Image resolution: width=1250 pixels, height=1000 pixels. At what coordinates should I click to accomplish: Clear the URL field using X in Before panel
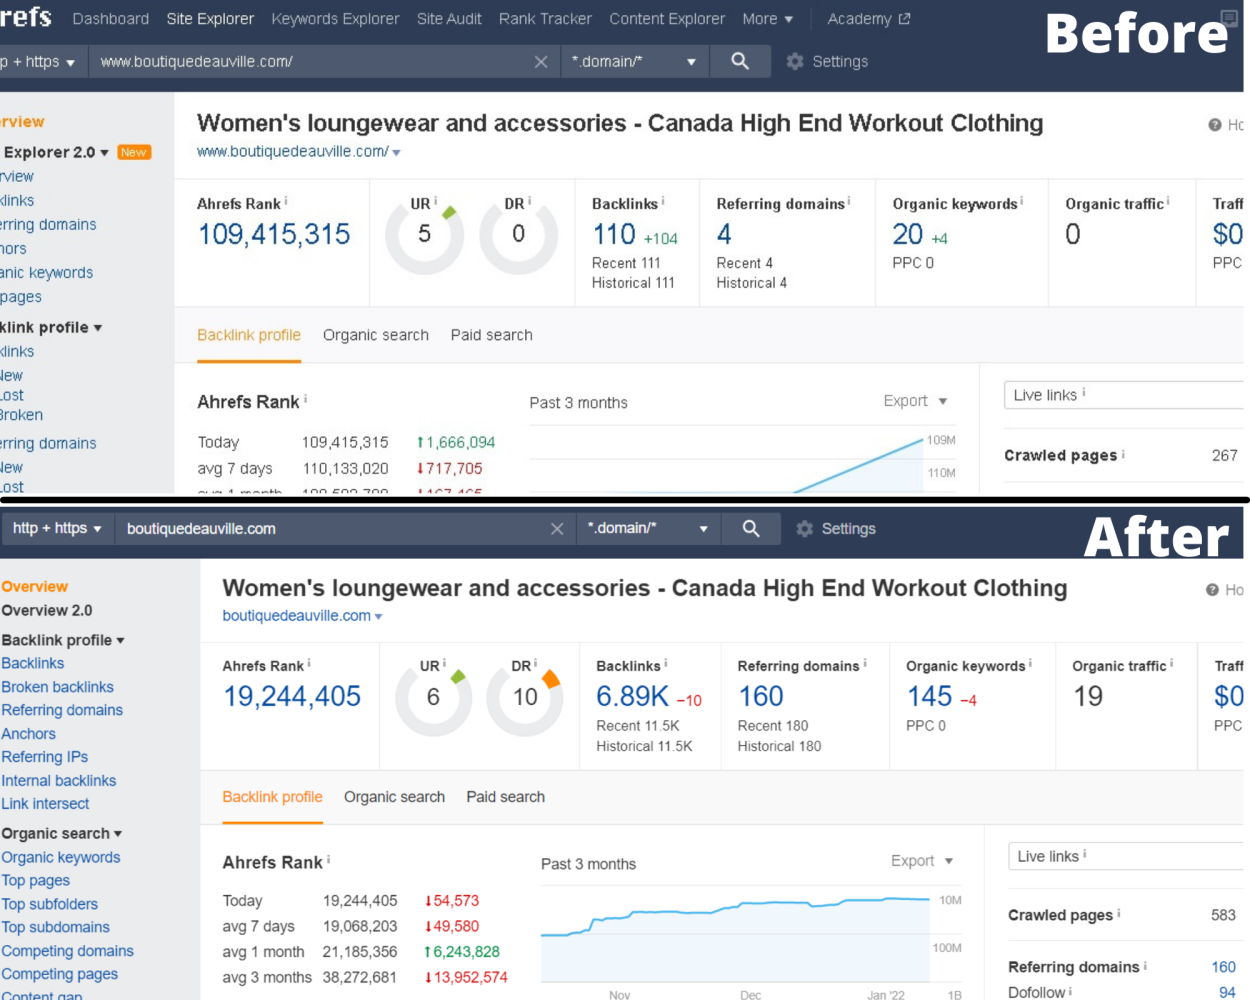(x=541, y=62)
